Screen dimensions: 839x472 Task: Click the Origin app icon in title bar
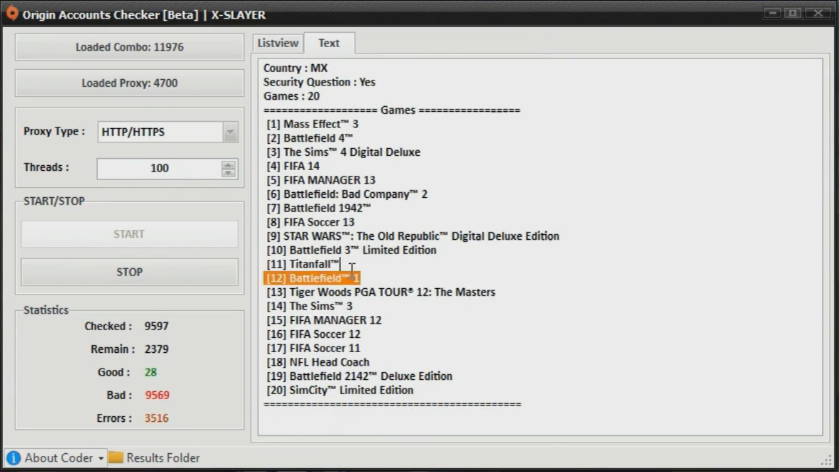pyautogui.click(x=10, y=14)
